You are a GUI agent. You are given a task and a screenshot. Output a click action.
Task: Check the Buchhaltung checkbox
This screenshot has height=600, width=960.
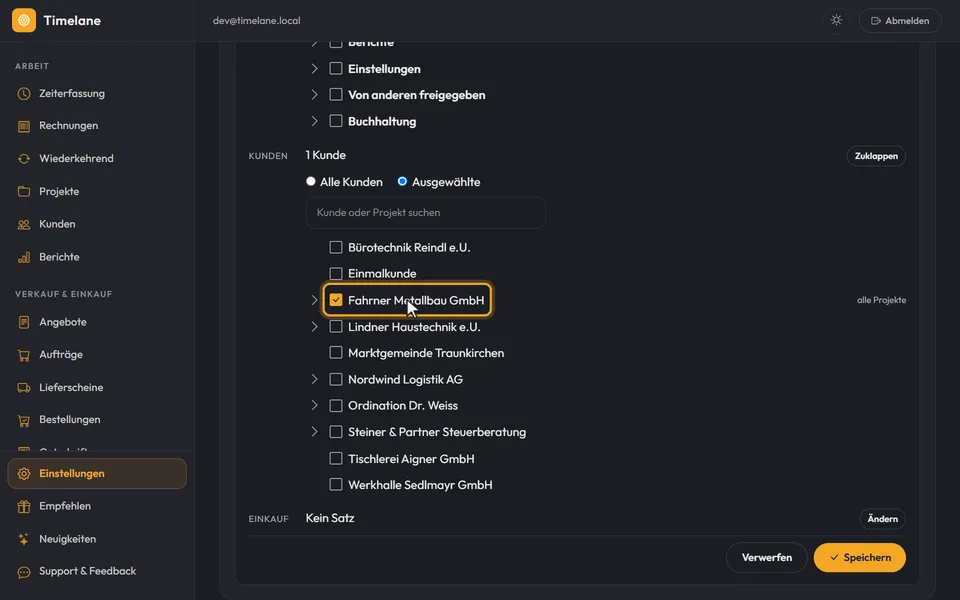click(336, 121)
